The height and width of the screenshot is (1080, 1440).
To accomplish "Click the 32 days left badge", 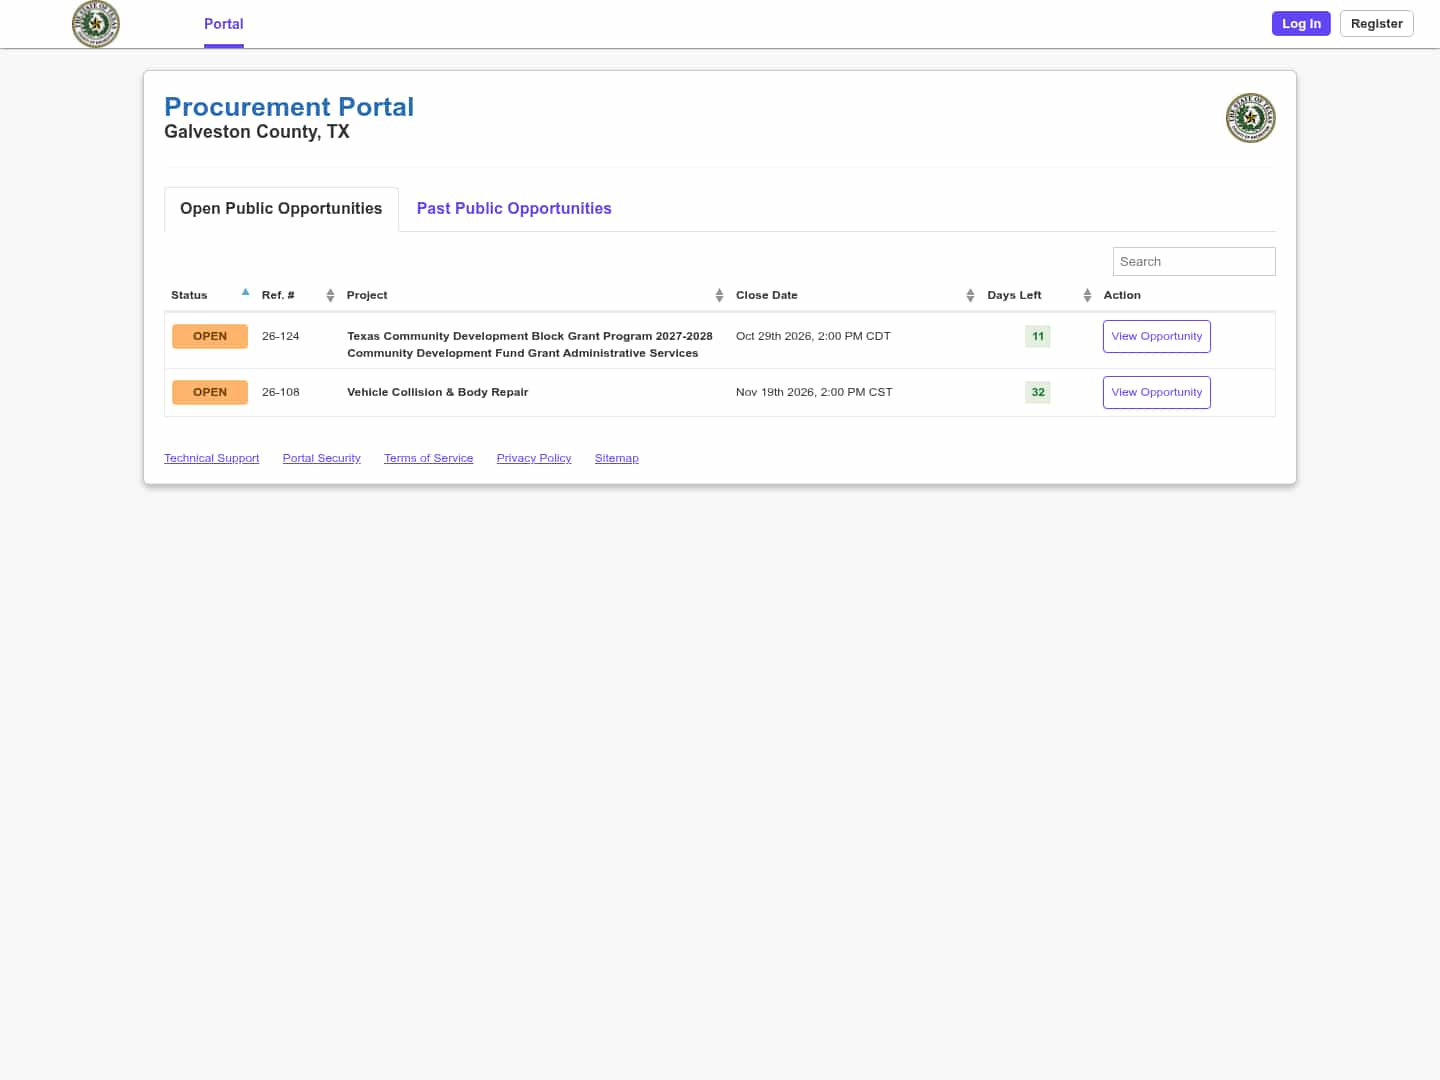I will click(x=1038, y=393).
